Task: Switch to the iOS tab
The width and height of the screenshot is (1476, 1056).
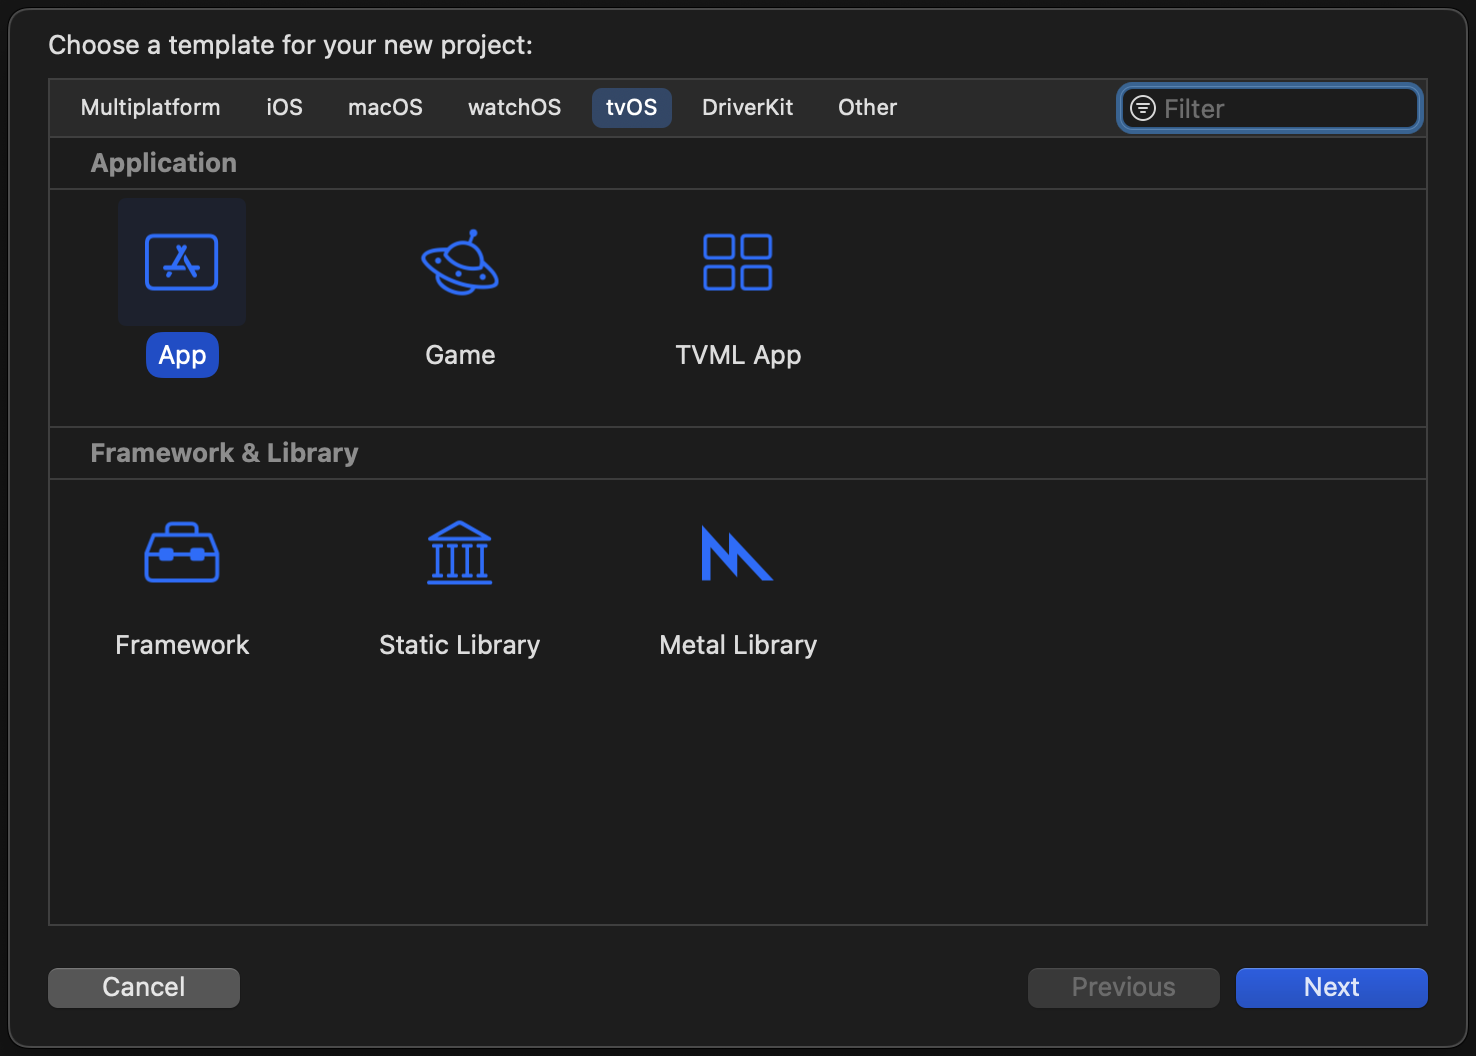Action: pyautogui.click(x=285, y=107)
